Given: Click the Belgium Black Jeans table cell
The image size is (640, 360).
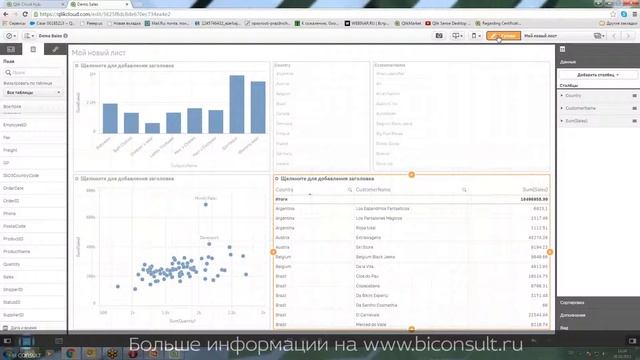Looking at the screenshot, I should click(375, 257).
